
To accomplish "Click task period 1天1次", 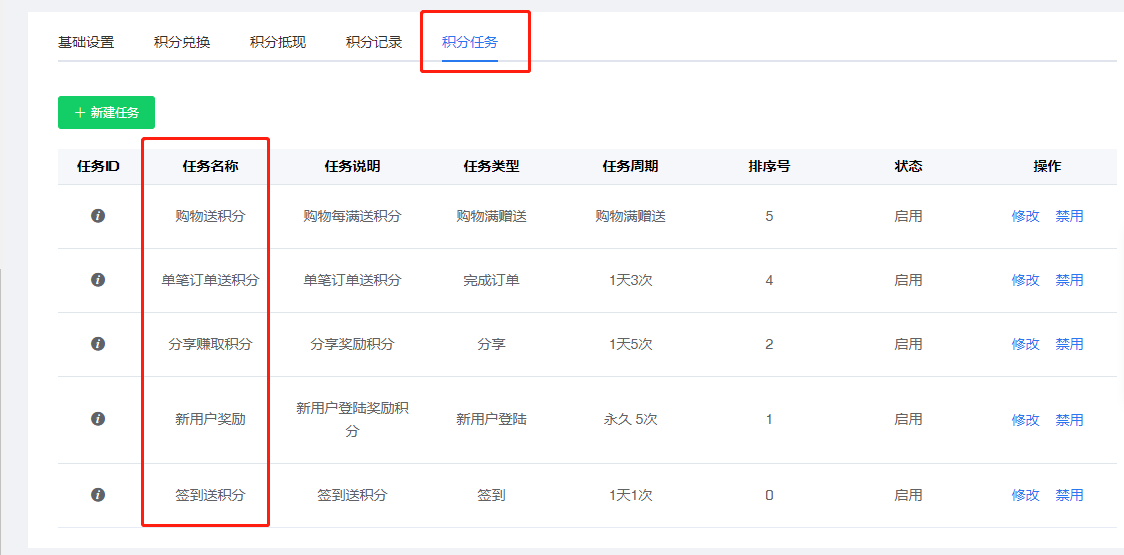I will coord(630,494).
